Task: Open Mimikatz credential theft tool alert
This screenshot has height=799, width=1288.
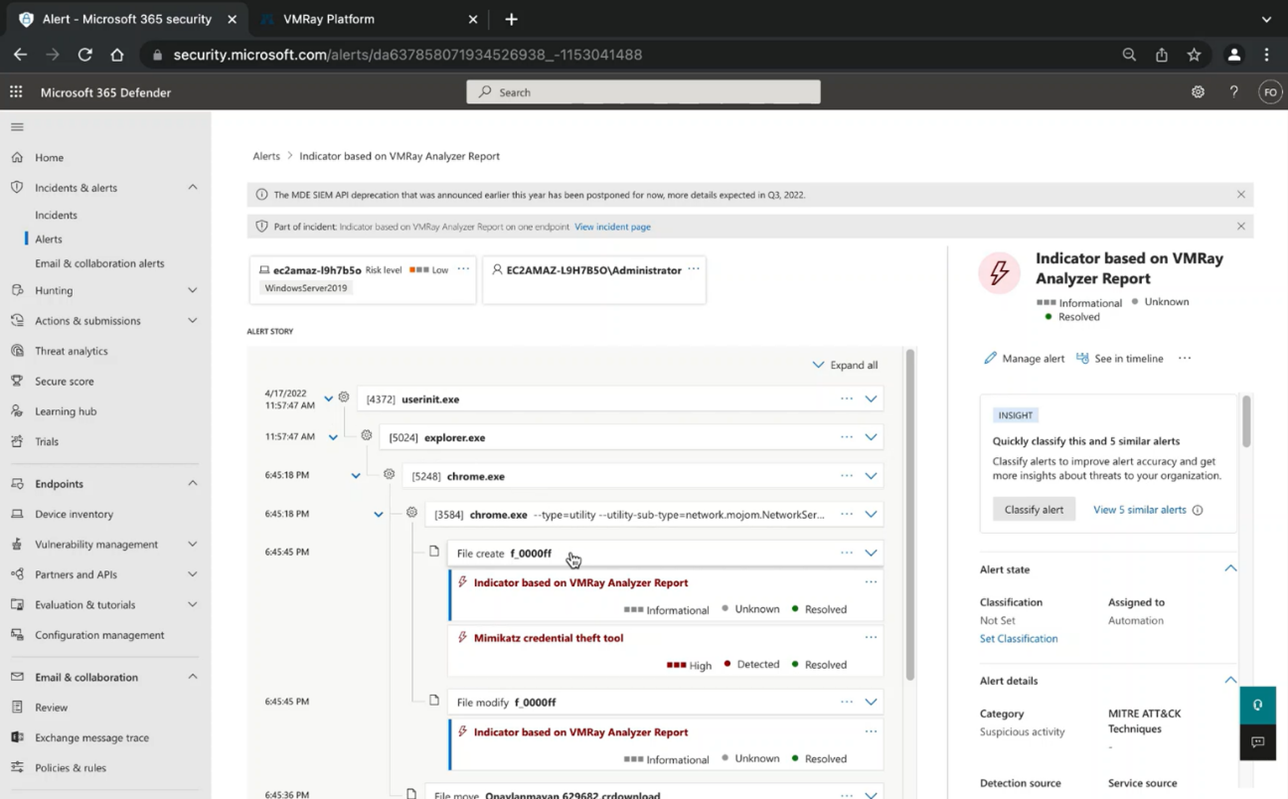Action: point(548,638)
